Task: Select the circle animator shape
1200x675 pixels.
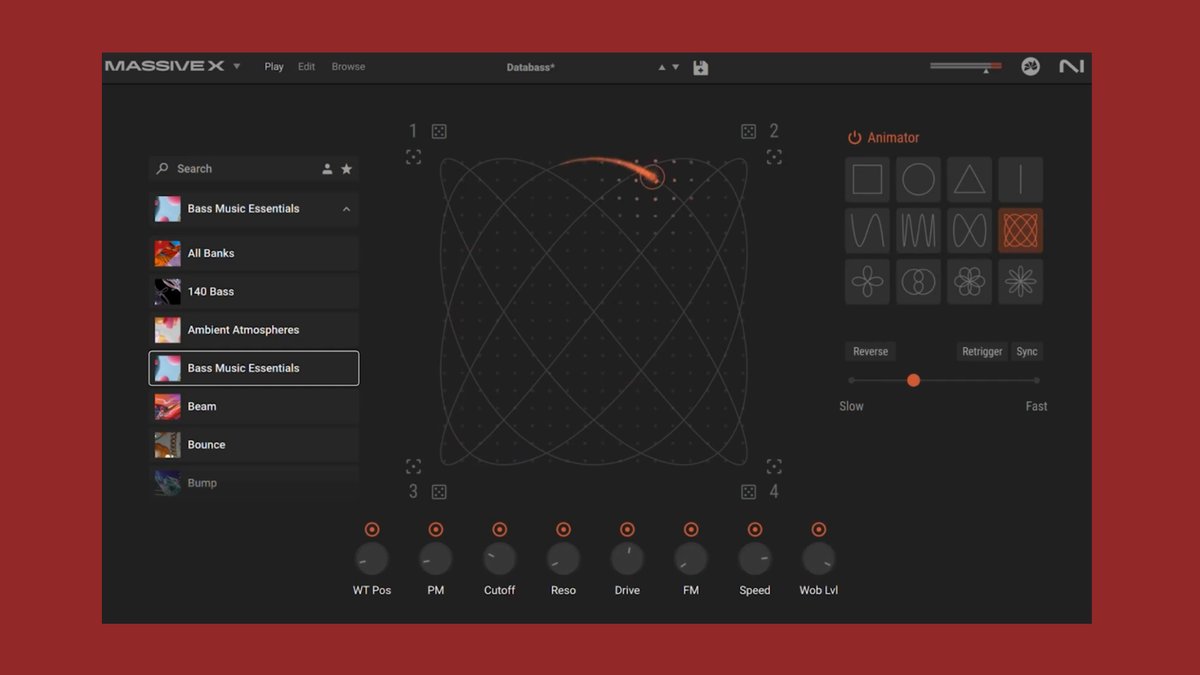Action: click(x=918, y=180)
